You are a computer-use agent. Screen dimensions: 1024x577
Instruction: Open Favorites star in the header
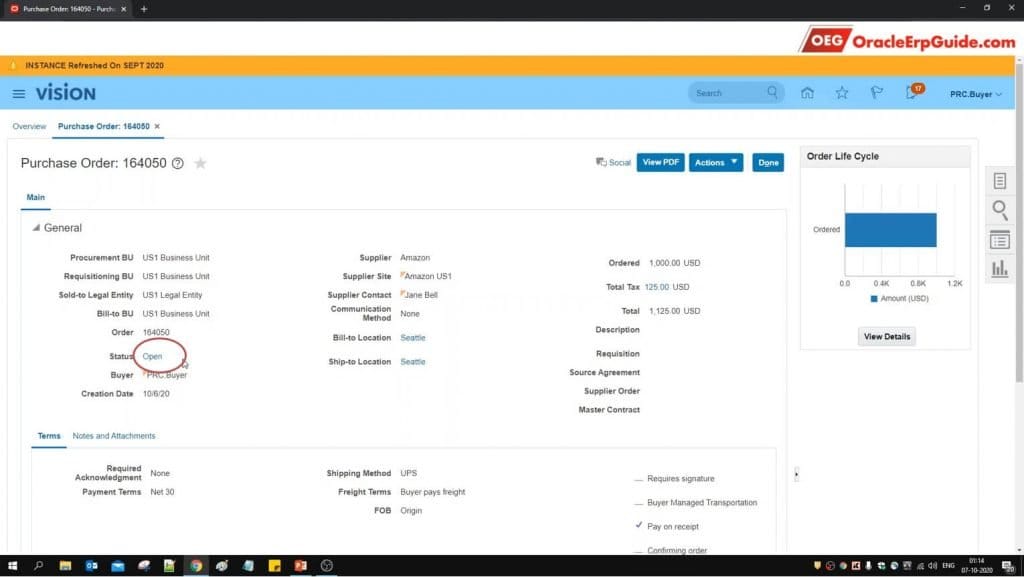(842, 93)
